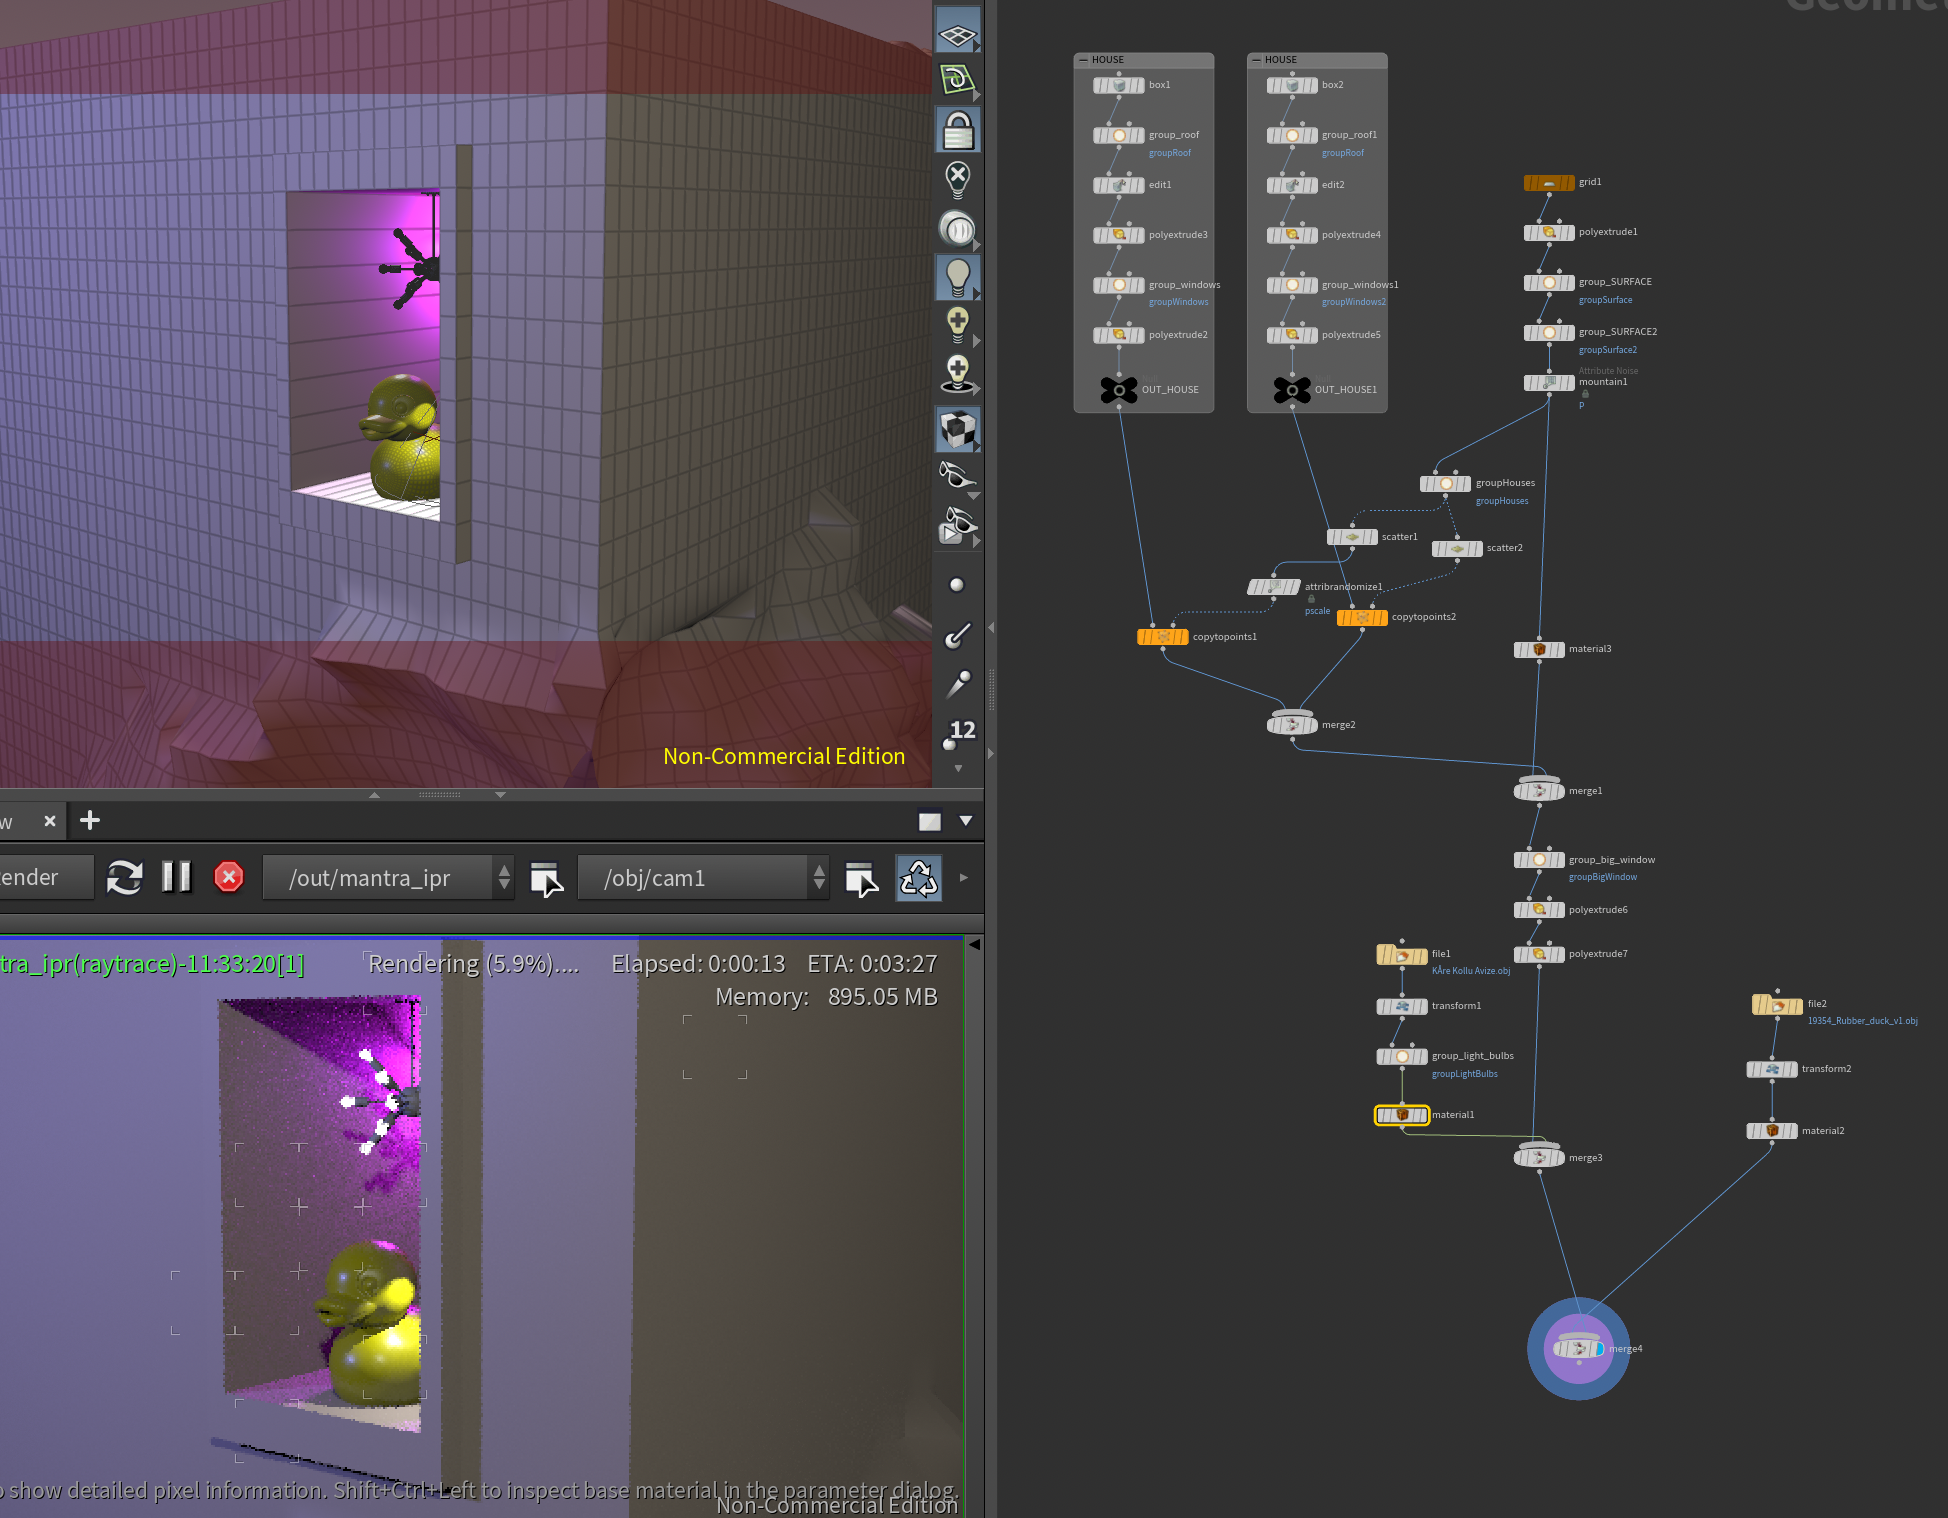Viewport: 1948px width, 1518px height.
Task: Toggle the blue display flag on merge4
Action: click(x=1599, y=1349)
